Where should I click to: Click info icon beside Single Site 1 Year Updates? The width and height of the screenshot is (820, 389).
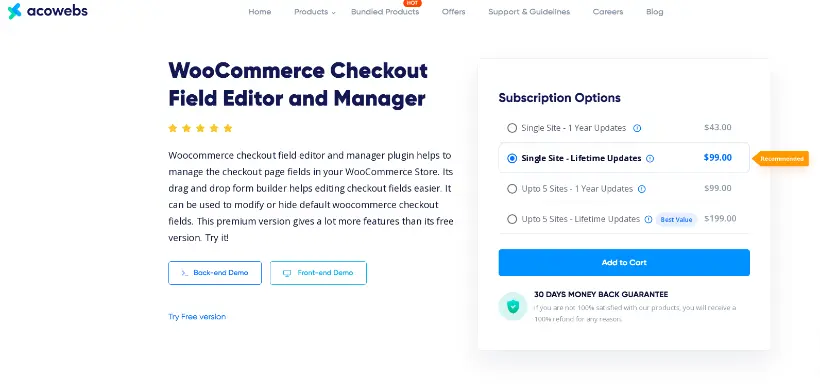[x=637, y=128]
